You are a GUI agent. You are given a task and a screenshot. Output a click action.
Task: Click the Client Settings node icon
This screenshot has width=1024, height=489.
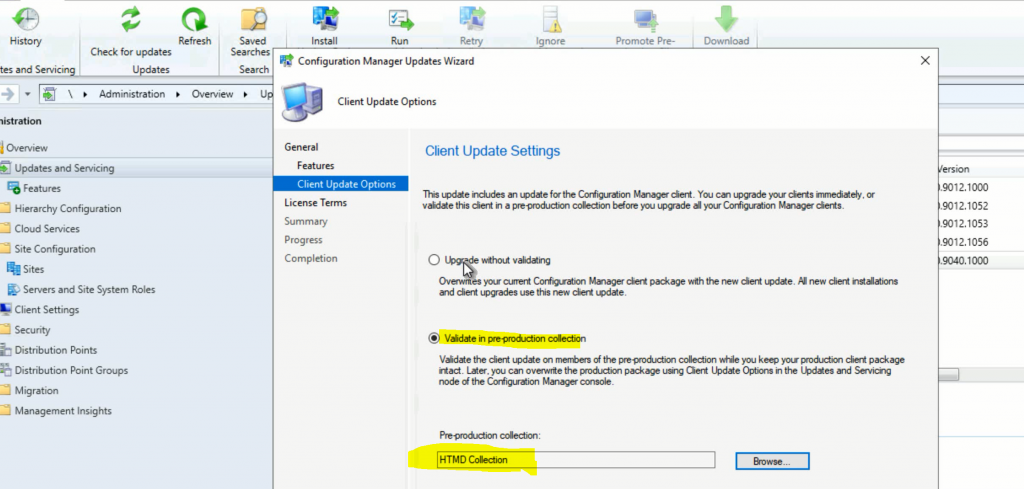click(6, 309)
